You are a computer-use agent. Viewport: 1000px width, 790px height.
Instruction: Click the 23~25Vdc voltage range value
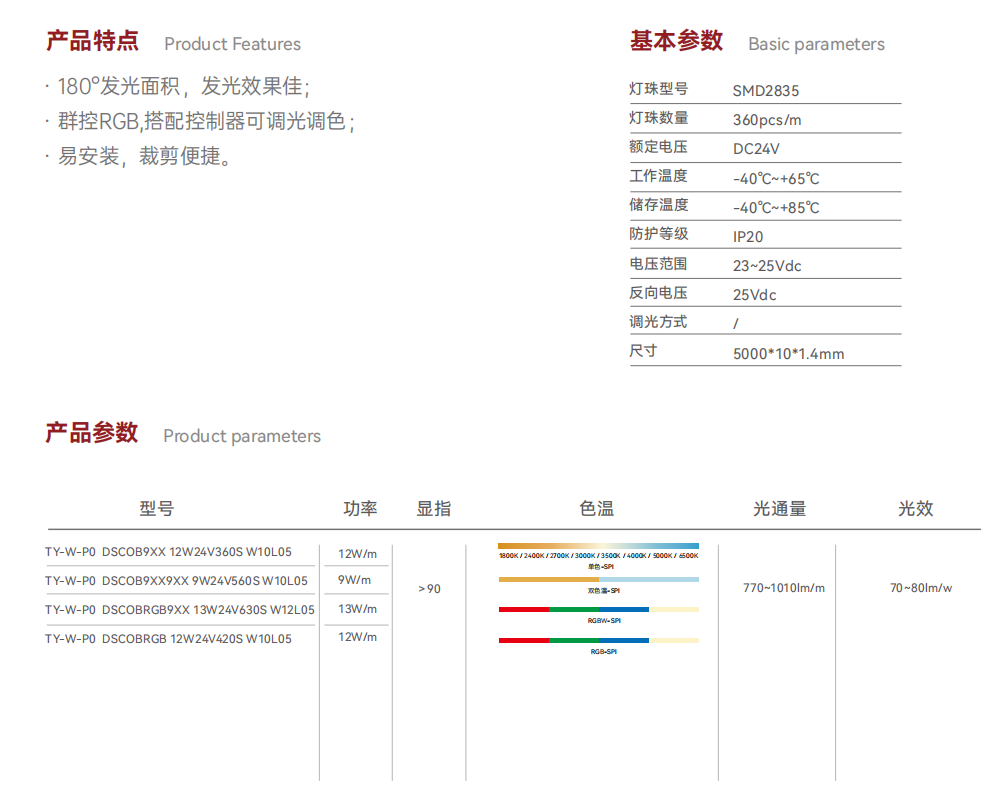[767, 266]
